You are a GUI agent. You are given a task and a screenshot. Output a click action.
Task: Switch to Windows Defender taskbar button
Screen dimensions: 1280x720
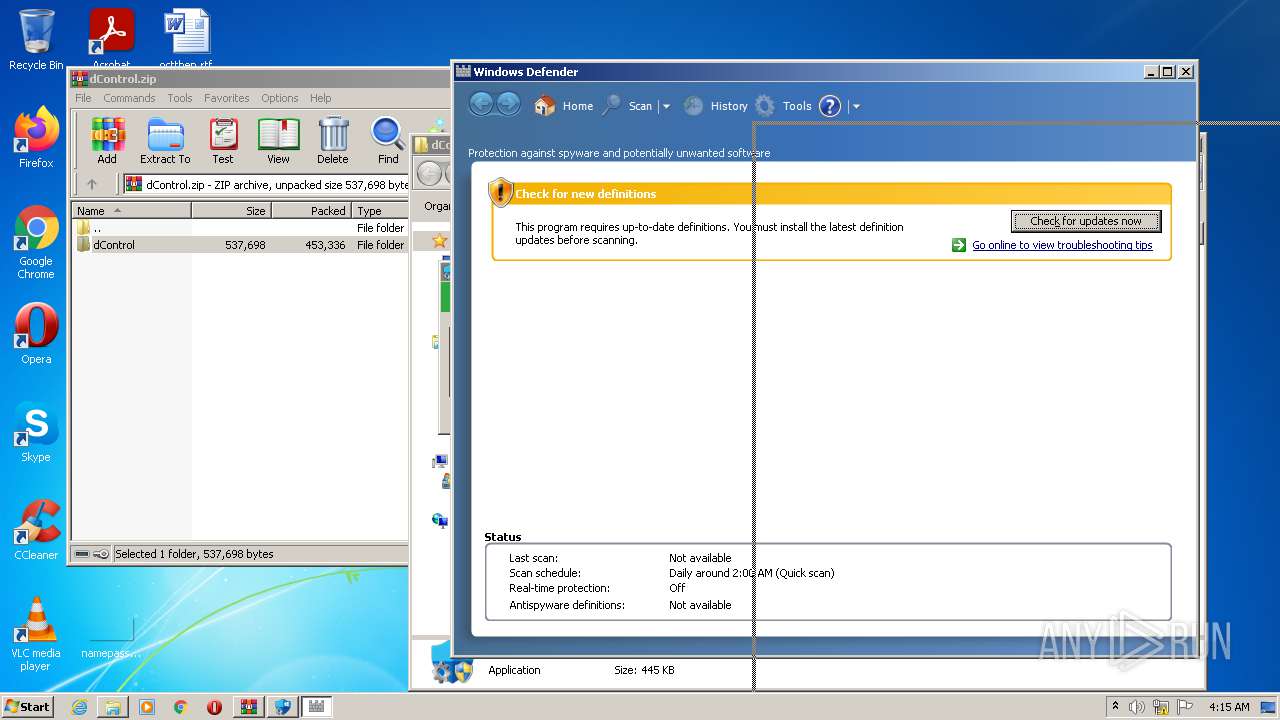click(x=317, y=707)
